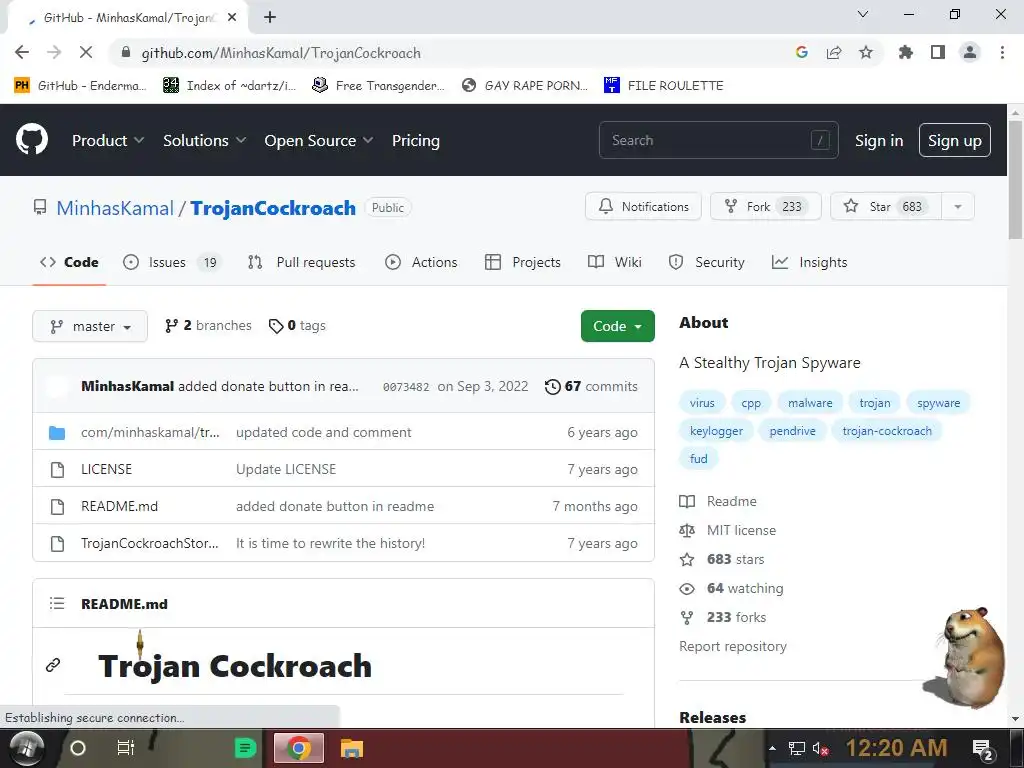Select the Code tab
1024x768 pixels.
pyautogui.click(x=69, y=263)
